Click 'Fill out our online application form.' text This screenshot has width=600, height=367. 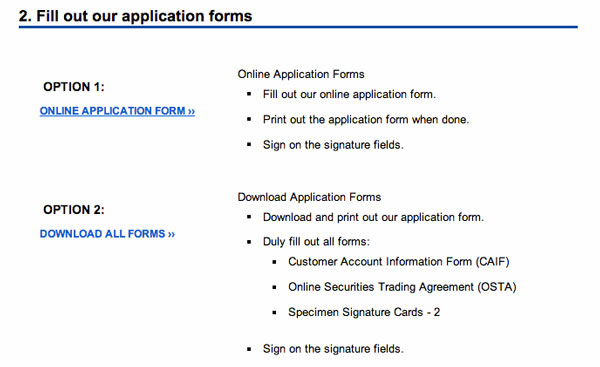[349, 95]
